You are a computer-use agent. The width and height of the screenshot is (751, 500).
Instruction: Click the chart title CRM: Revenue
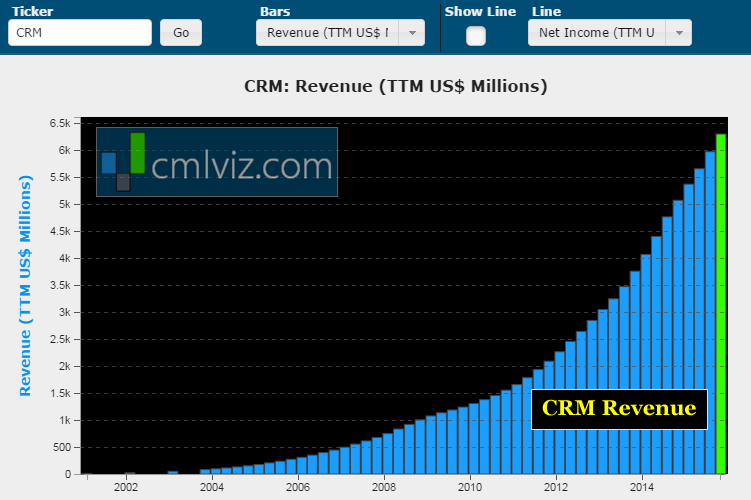click(x=396, y=86)
